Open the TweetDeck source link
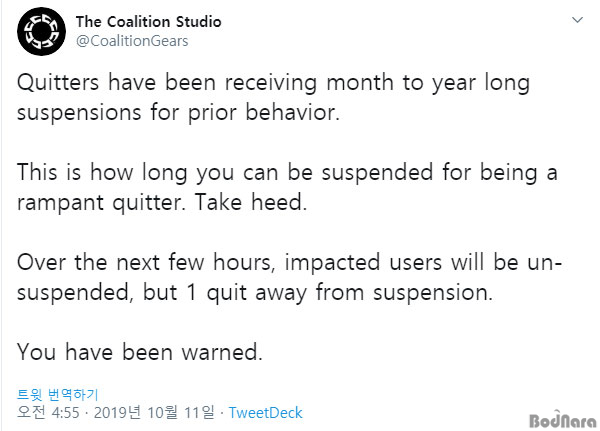Screen dimensions: 600x431 [266, 413]
